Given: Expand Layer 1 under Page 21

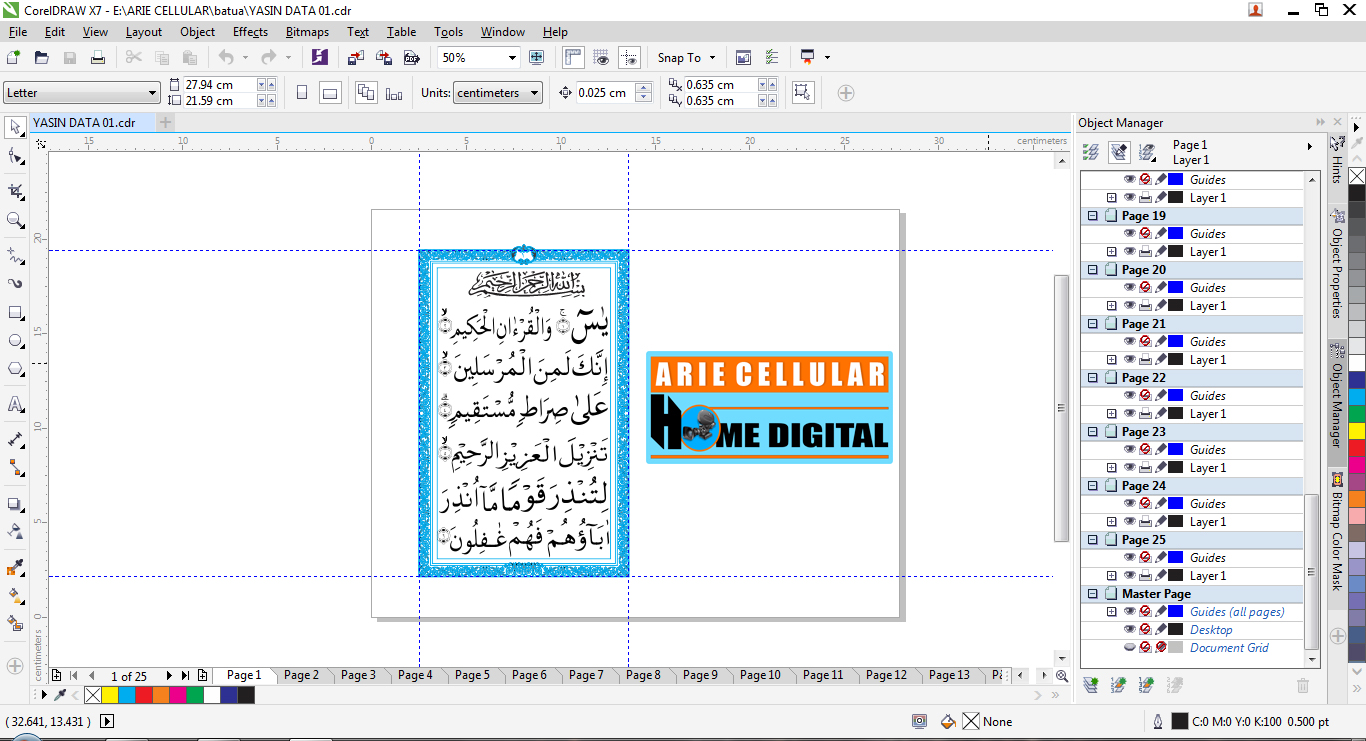Looking at the screenshot, I should 1111,360.
